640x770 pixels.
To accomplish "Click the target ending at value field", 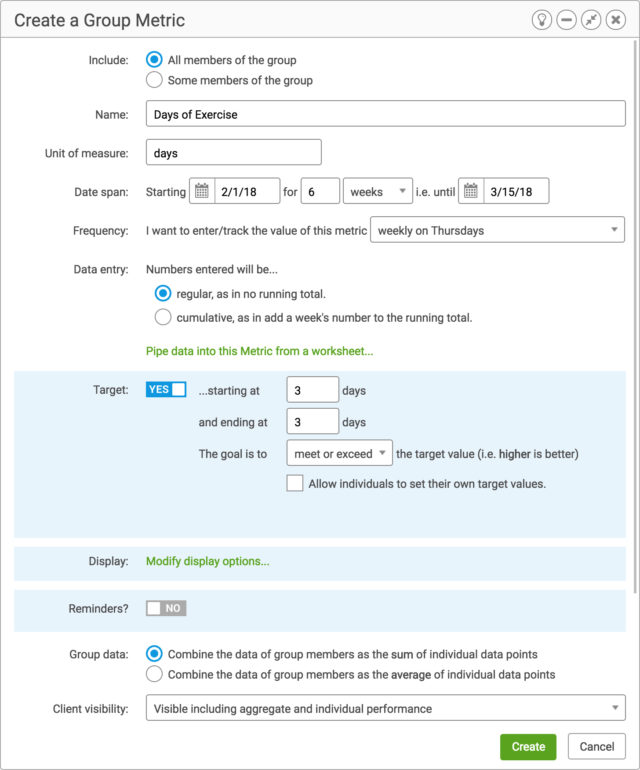I will (x=313, y=421).
